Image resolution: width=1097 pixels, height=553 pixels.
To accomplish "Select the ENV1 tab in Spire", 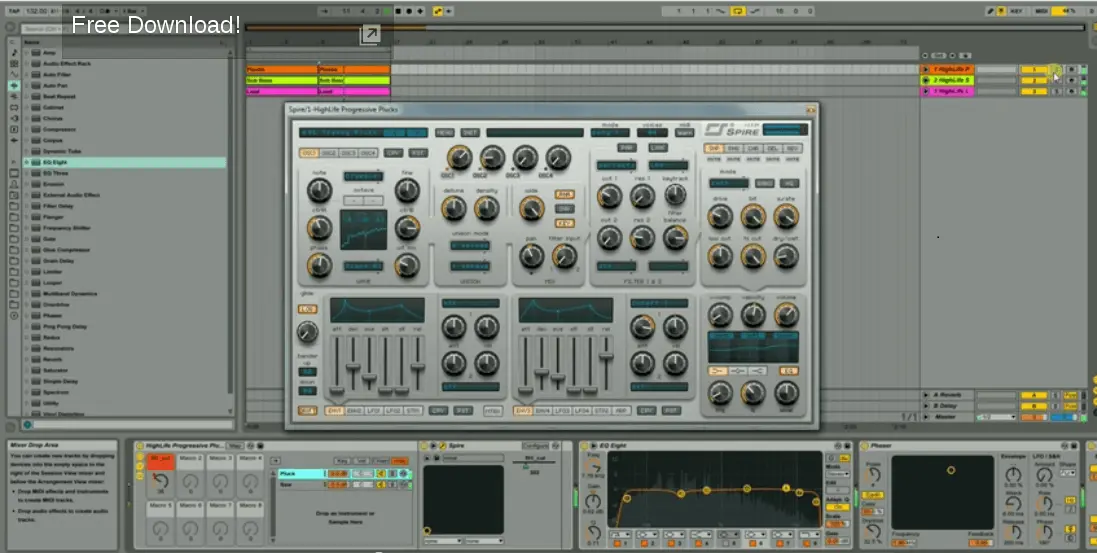I will (x=335, y=411).
